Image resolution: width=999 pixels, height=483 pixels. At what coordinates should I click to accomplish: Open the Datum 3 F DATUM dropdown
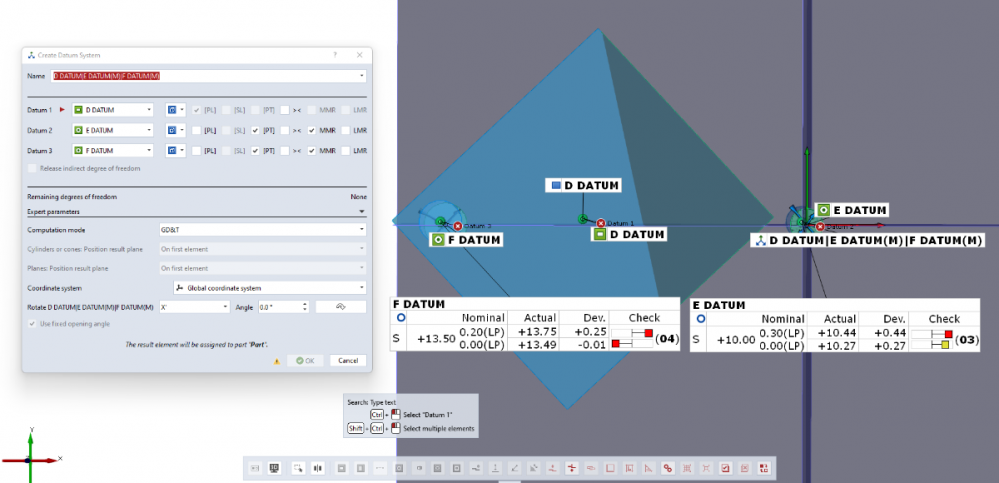click(112, 151)
